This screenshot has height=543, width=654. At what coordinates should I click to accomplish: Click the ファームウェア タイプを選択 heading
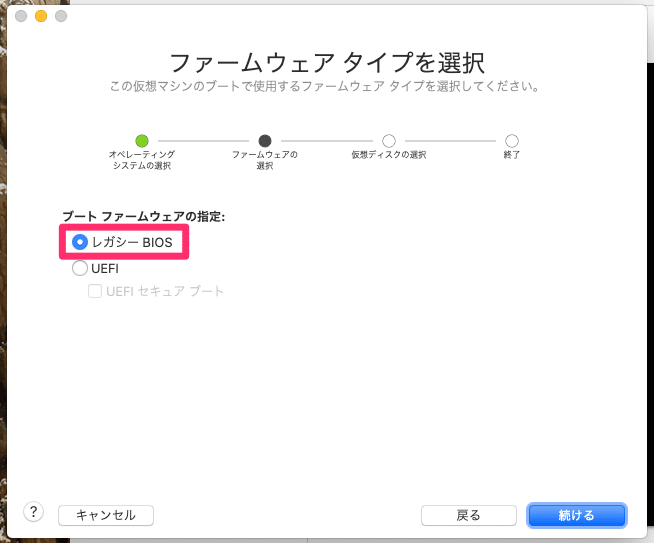(327, 63)
